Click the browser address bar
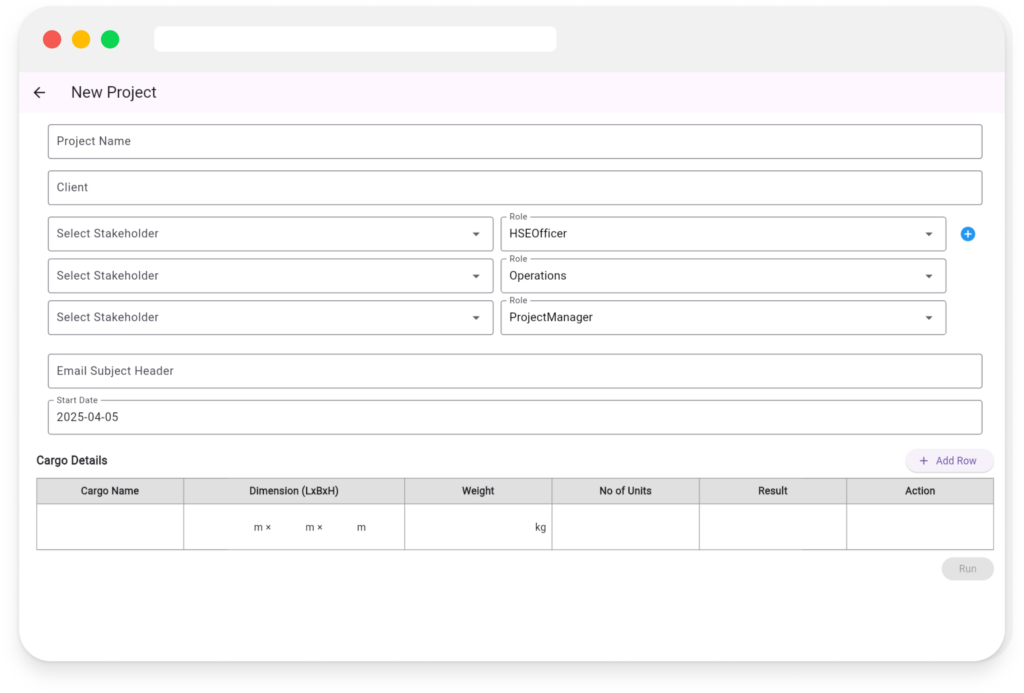The image size is (1024, 693). coord(355,39)
